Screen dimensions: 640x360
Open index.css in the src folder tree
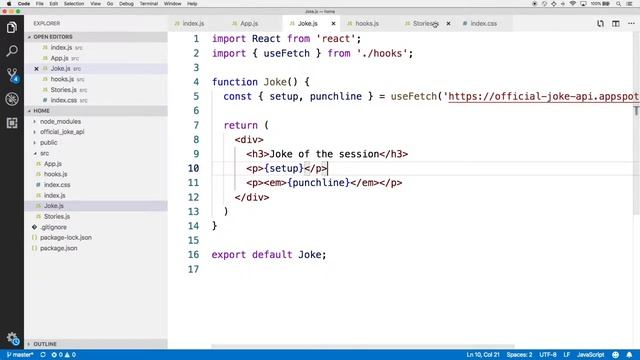tap(57, 185)
